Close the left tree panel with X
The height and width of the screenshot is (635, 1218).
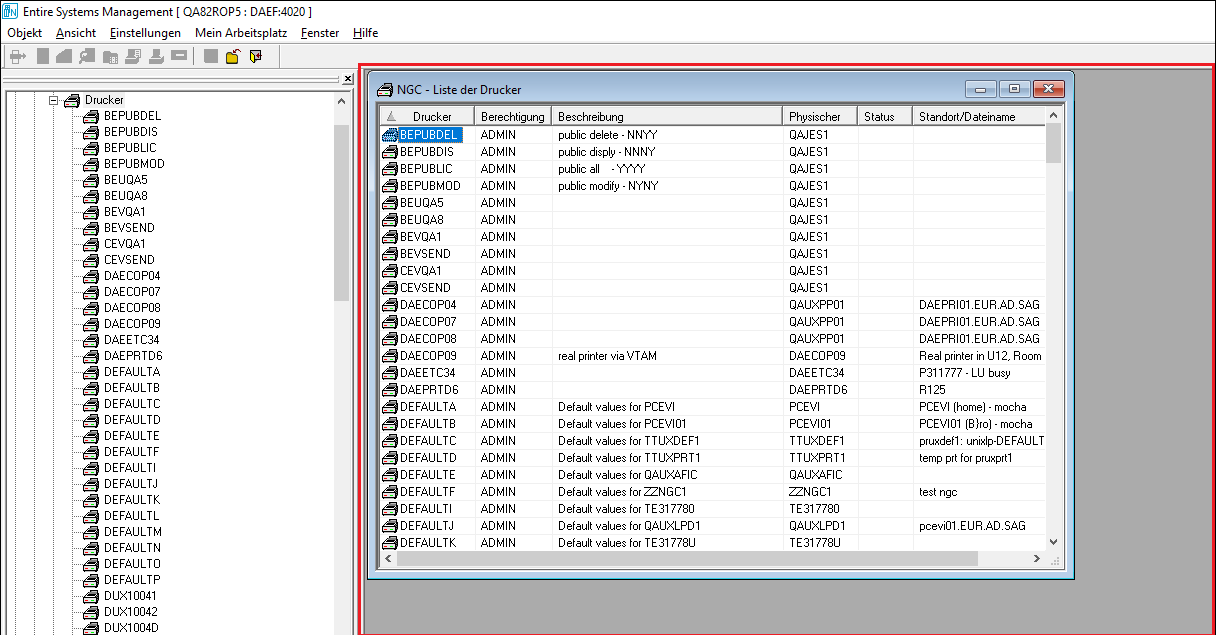[x=348, y=79]
